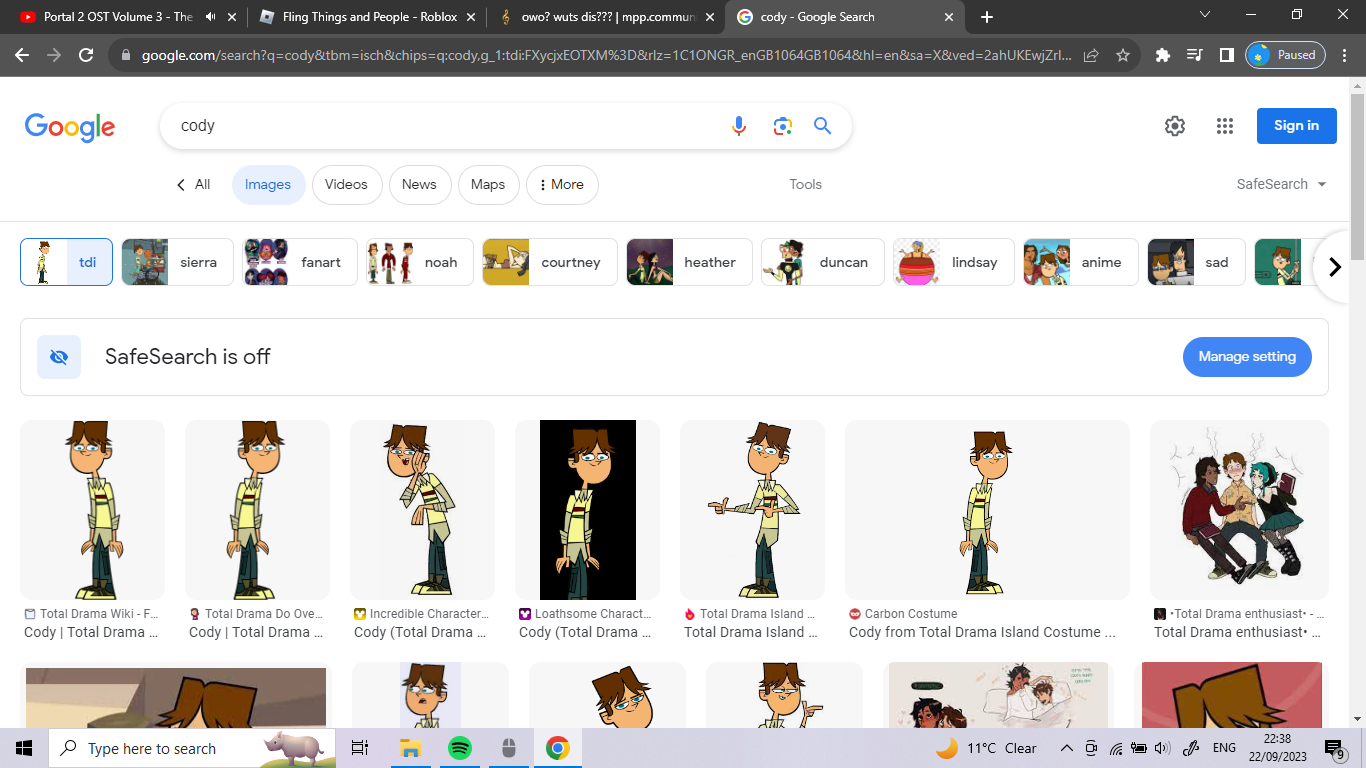Open the Chrome tab search chevron

click(x=1205, y=15)
